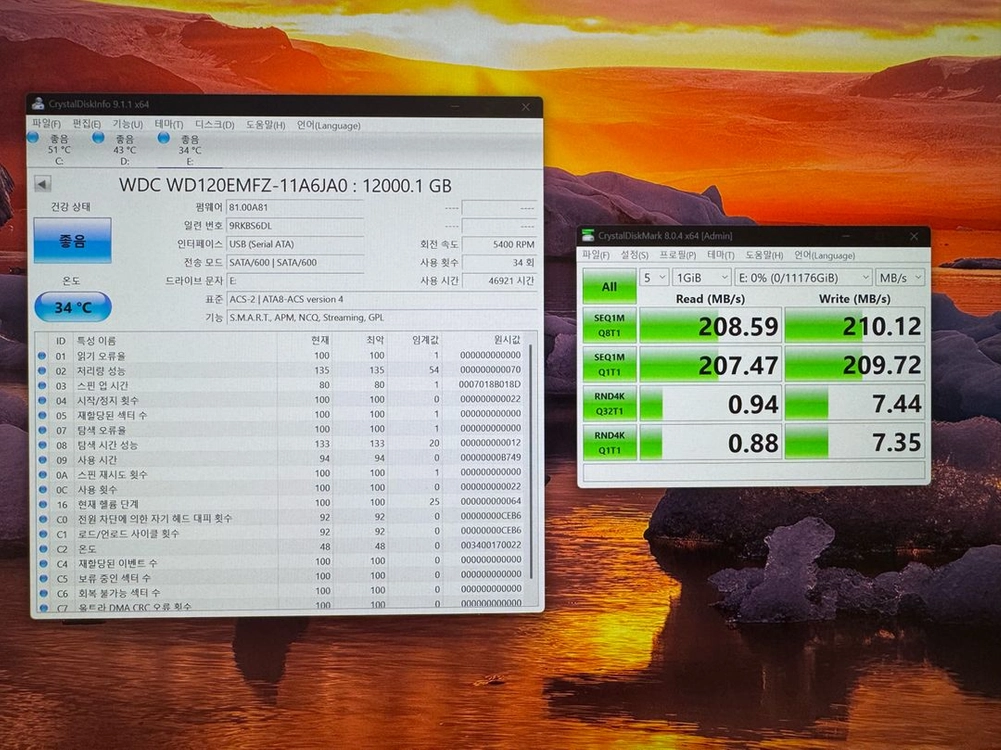
Task: Click the firmware field 81.00A81
Action: (x=295, y=207)
